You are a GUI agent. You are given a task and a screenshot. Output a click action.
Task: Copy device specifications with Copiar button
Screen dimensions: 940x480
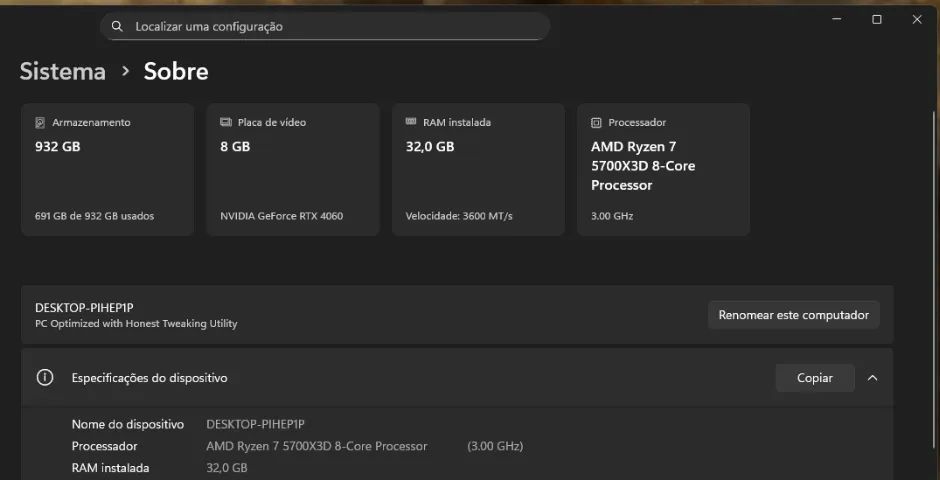815,378
